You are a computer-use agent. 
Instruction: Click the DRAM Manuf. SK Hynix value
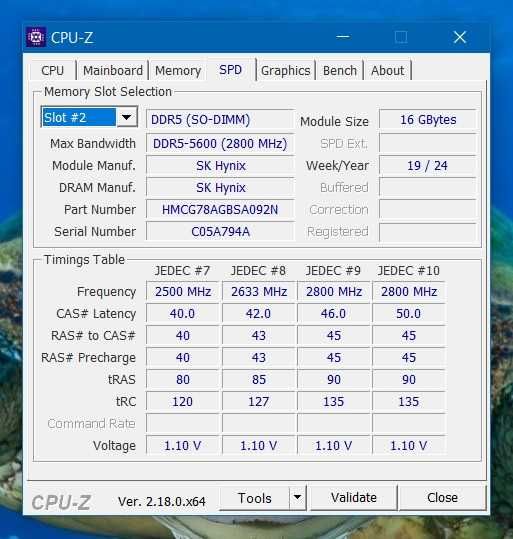click(220, 188)
